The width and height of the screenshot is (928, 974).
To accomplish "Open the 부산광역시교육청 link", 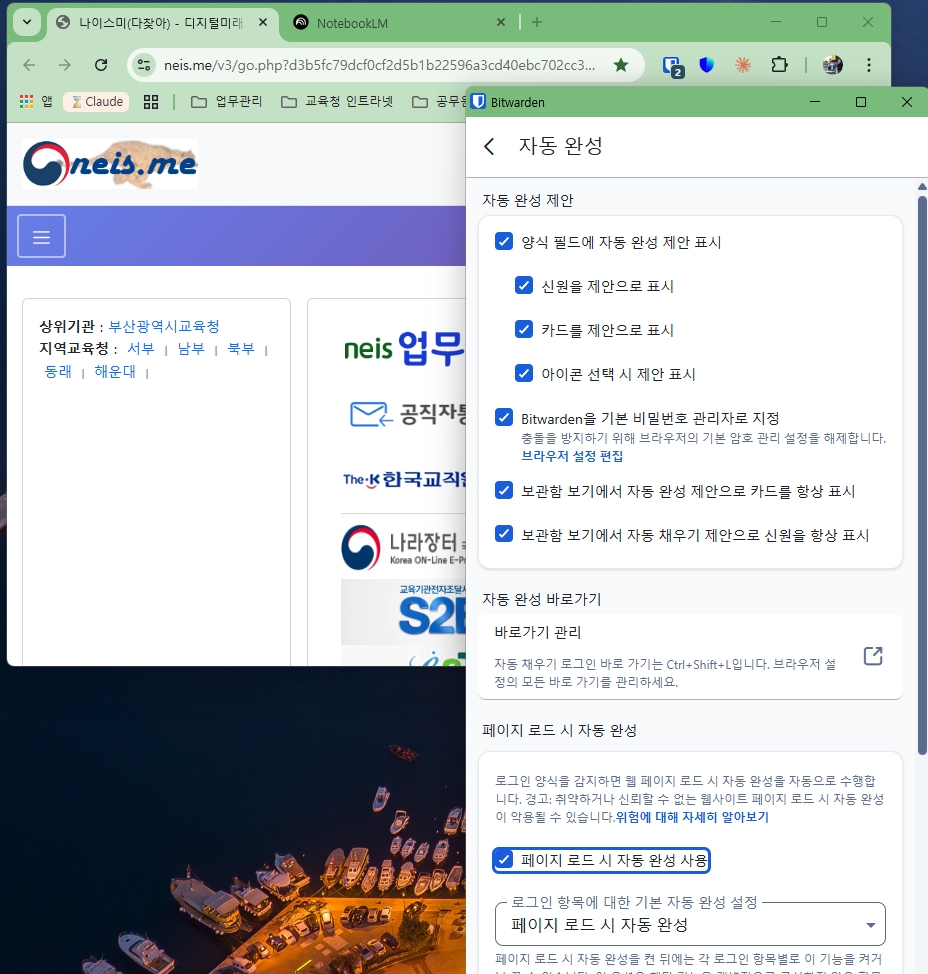I will pyautogui.click(x=164, y=327).
